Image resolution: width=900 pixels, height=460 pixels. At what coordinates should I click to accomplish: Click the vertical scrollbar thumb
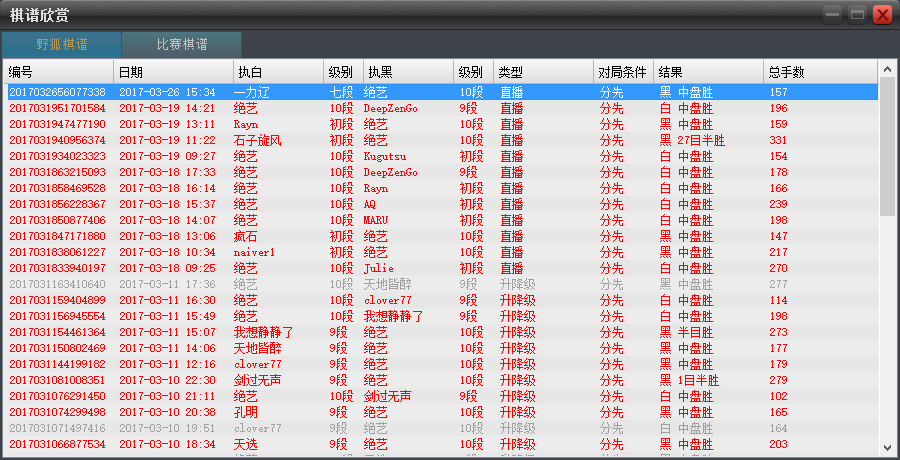coord(888,145)
